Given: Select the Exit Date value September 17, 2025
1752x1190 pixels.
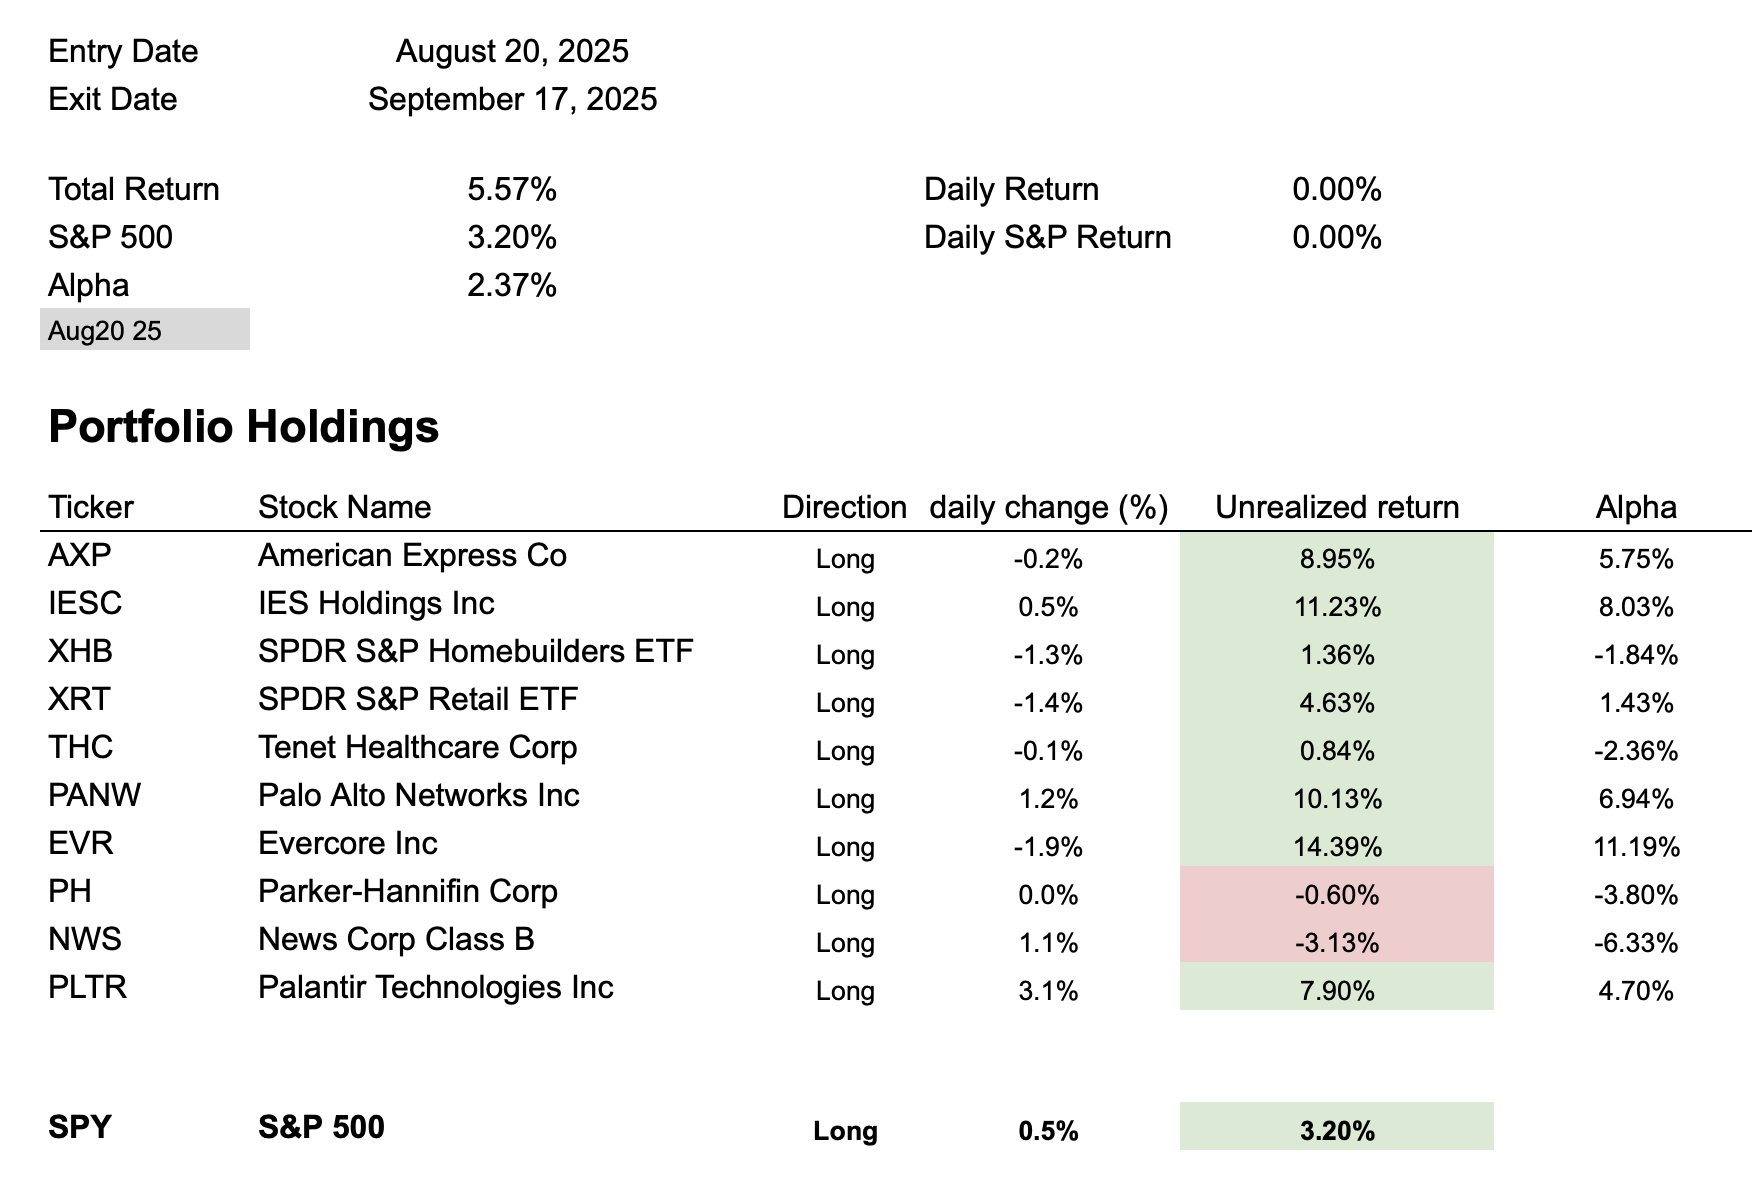Looking at the screenshot, I should point(512,99).
